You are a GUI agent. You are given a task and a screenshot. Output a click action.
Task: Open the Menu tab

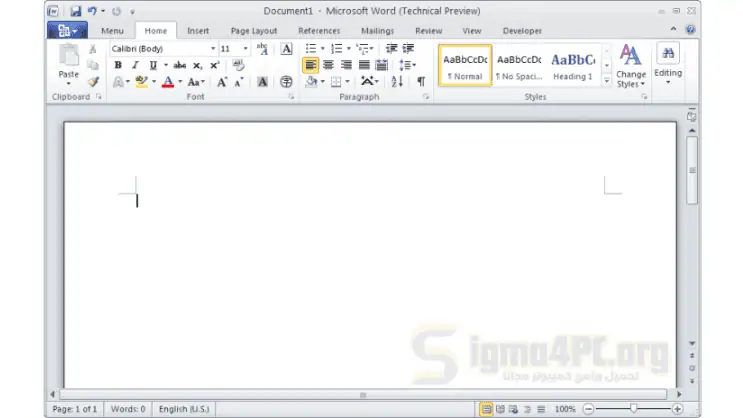(x=112, y=31)
